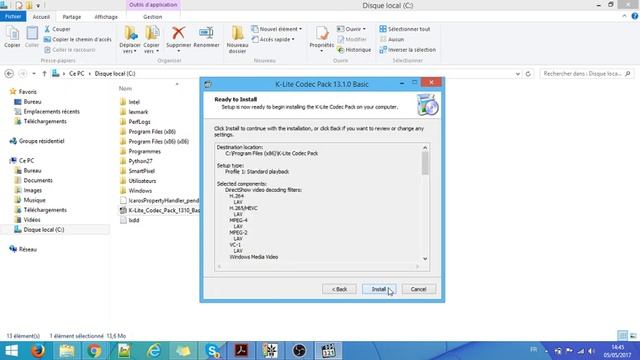Click Couper scissors in ribbon
The width and height of the screenshot is (640, 360).
(x=58, y=29)
